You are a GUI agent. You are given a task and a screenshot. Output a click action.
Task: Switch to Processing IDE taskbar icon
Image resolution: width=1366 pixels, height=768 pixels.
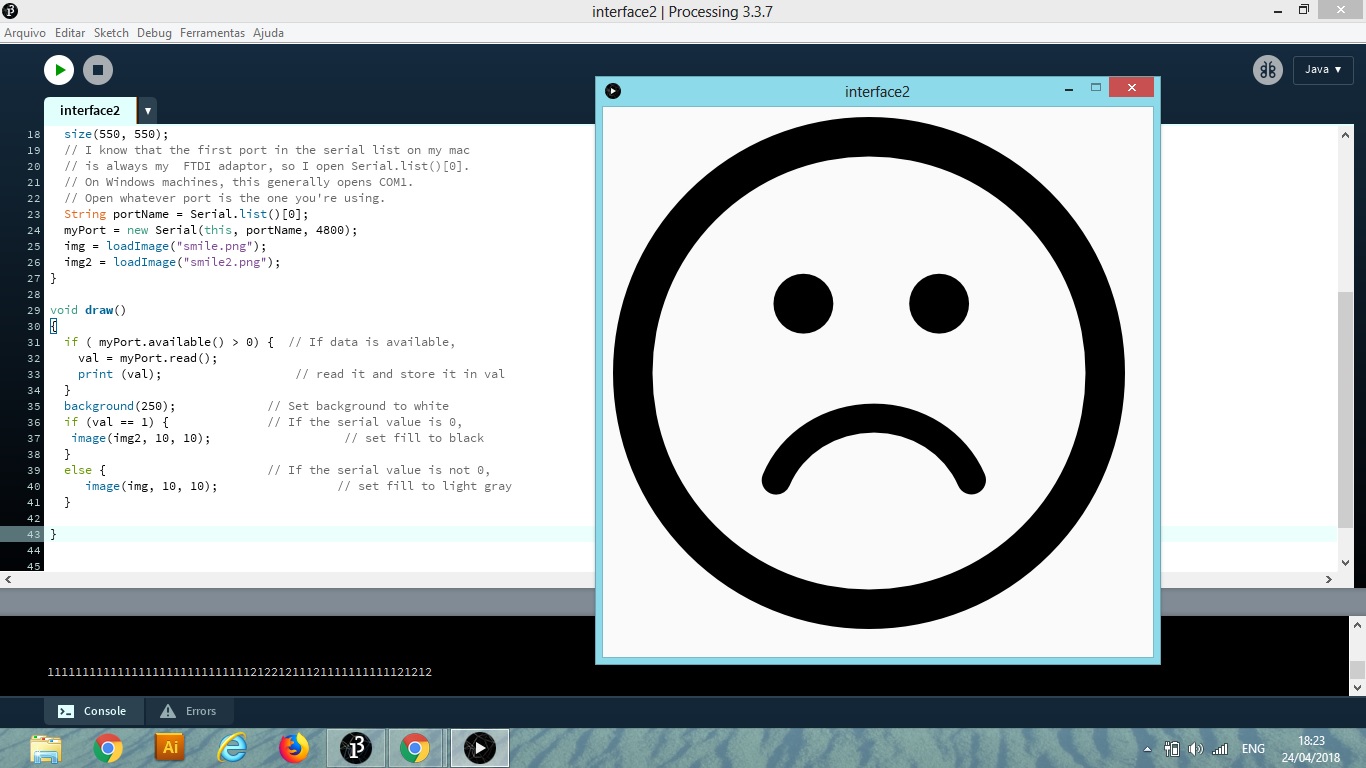pyautogui.click(x=355, y=748)
